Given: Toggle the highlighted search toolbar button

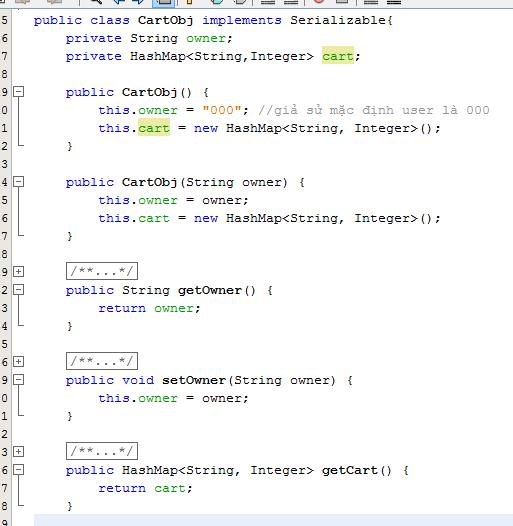Looking at the screenshot, I should [x=164, y=2].
